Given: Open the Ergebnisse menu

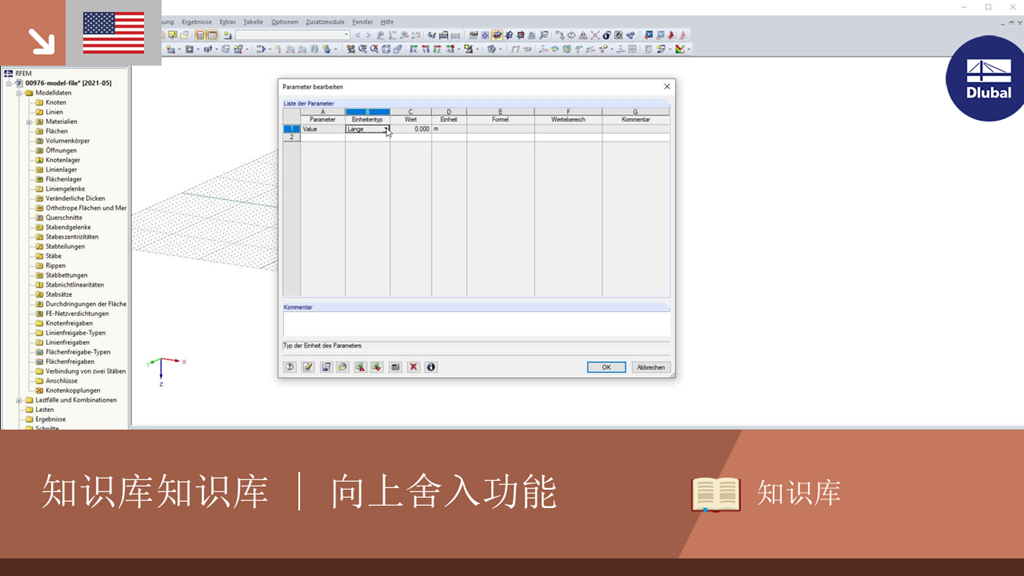Looking at the screenshot, I should pos(197,22).
